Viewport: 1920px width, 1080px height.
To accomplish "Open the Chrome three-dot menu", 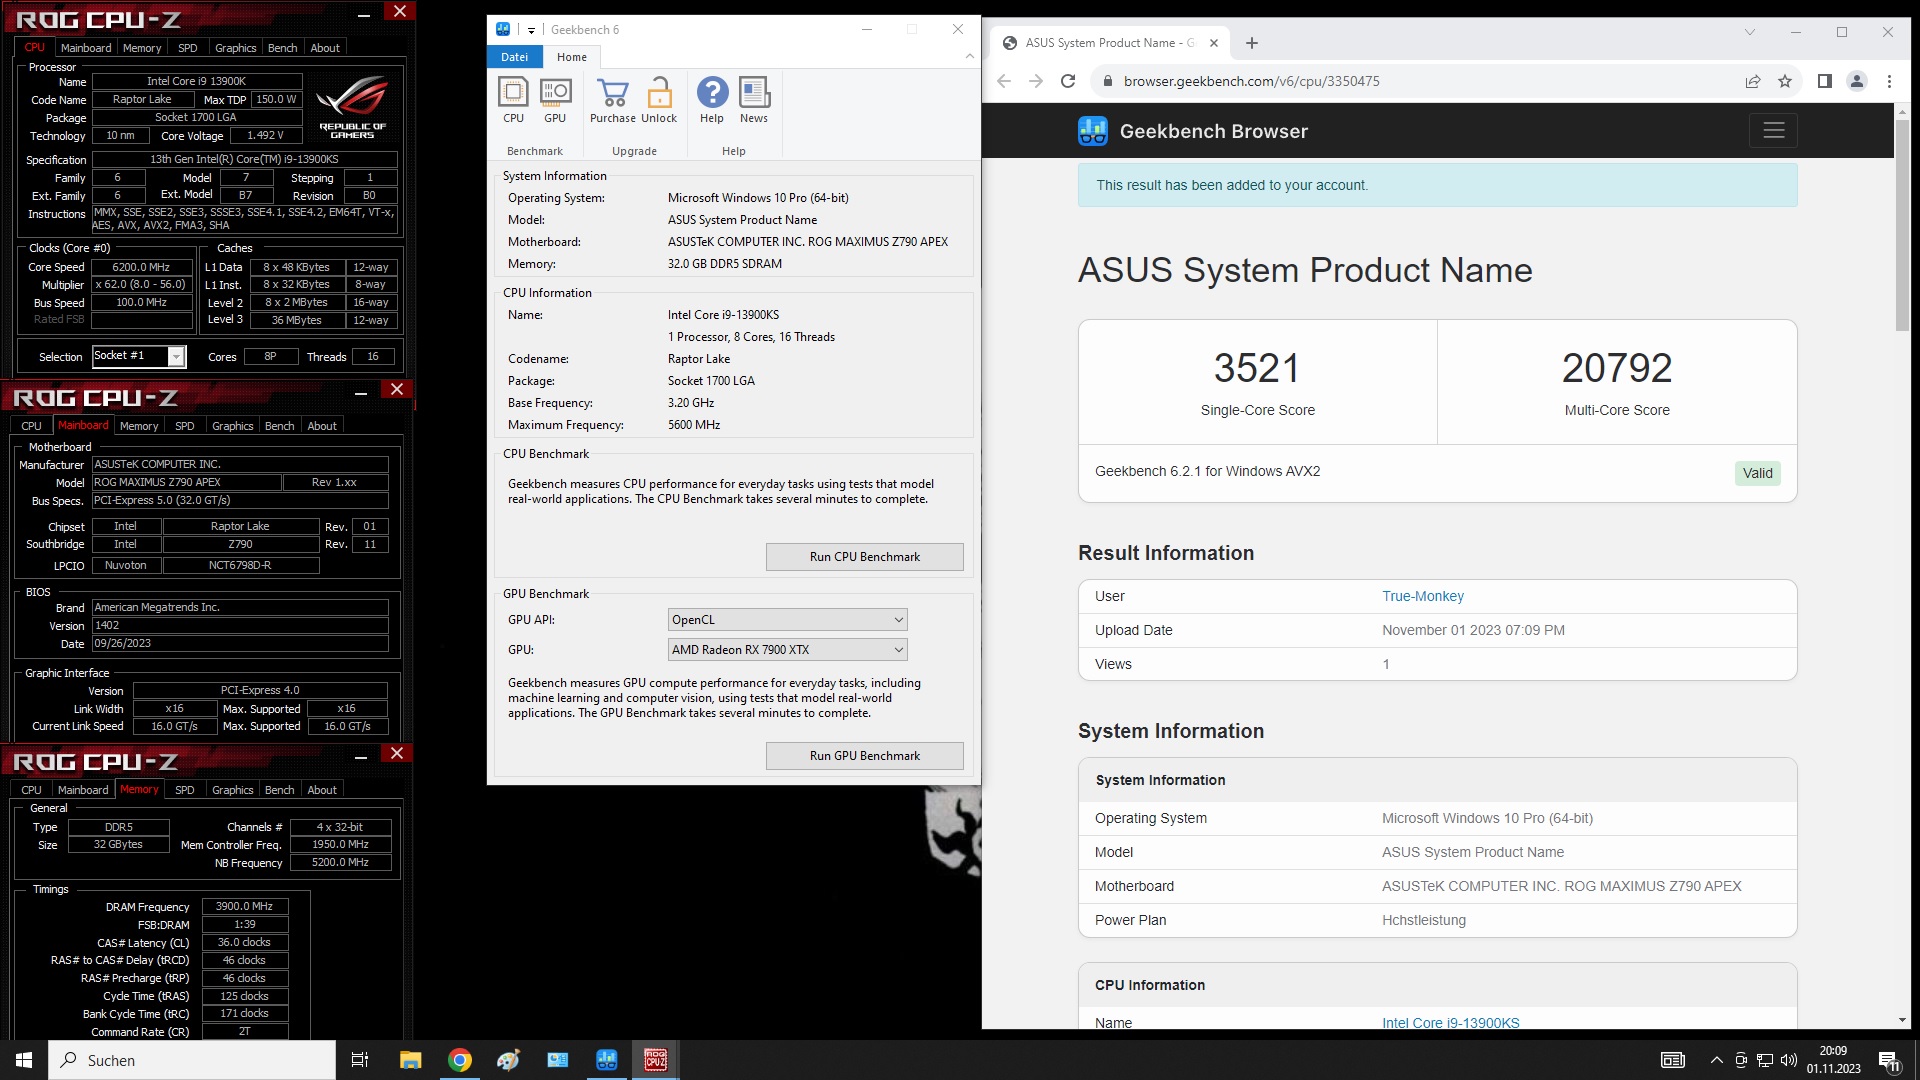I will tap(1889, 81).
